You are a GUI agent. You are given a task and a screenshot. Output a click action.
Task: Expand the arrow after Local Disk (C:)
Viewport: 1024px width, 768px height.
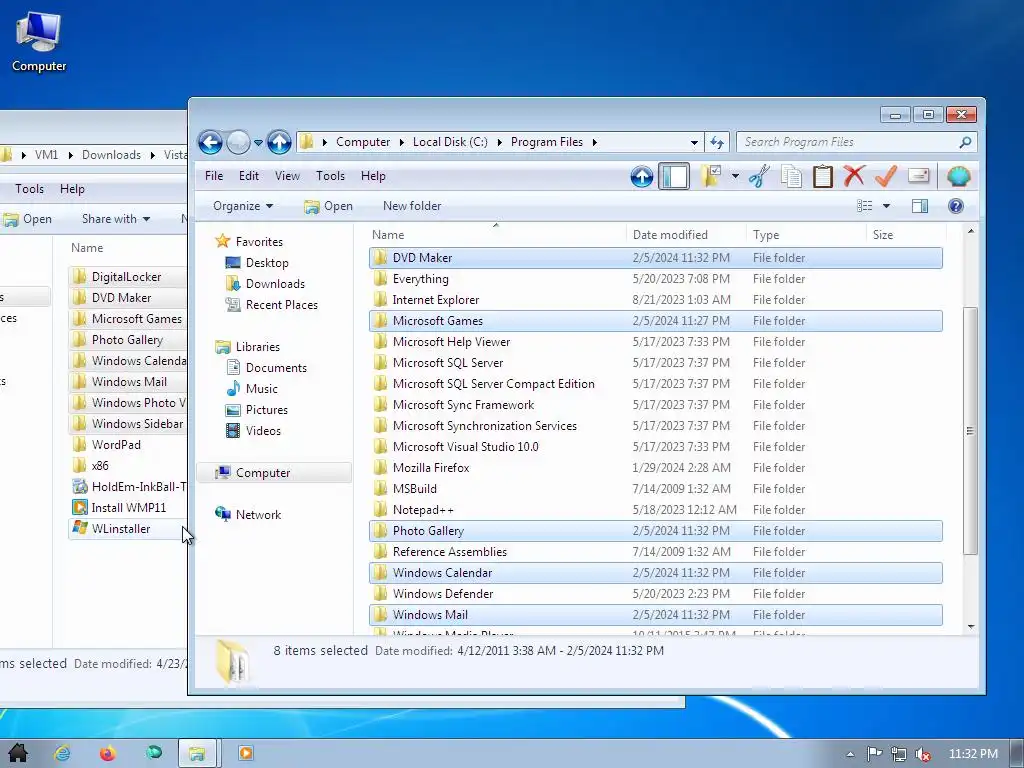pyautogui.click(x=500, y=142)
